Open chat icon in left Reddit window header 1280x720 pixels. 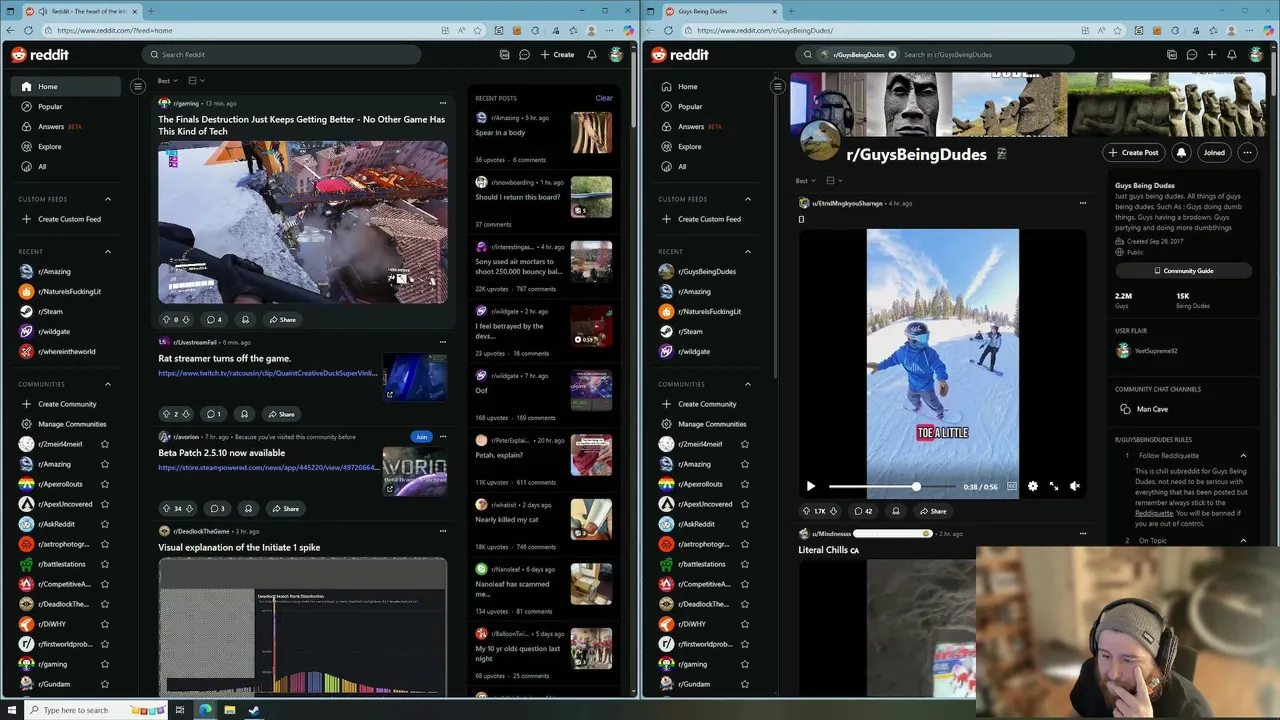(524, 55)
